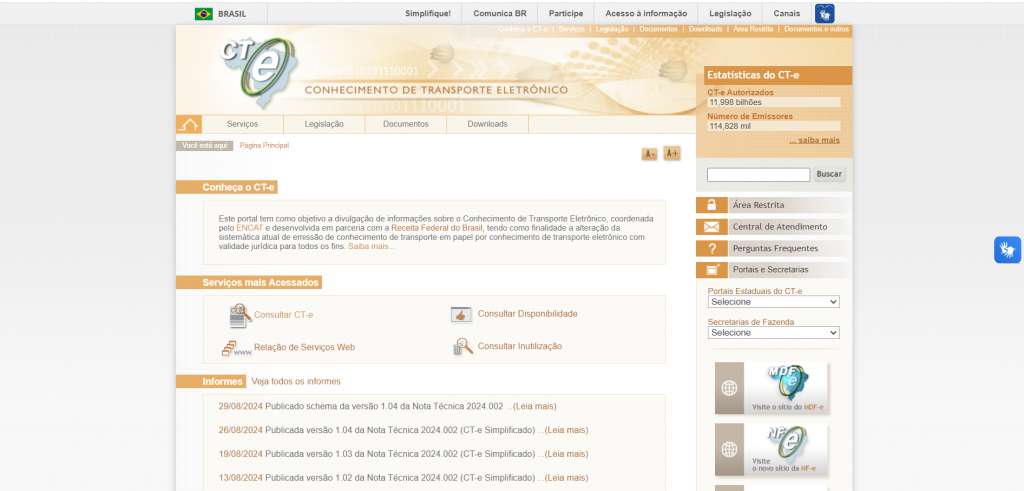
Task: Click the Consultar CT-e text link
Action: pos(283,315)
